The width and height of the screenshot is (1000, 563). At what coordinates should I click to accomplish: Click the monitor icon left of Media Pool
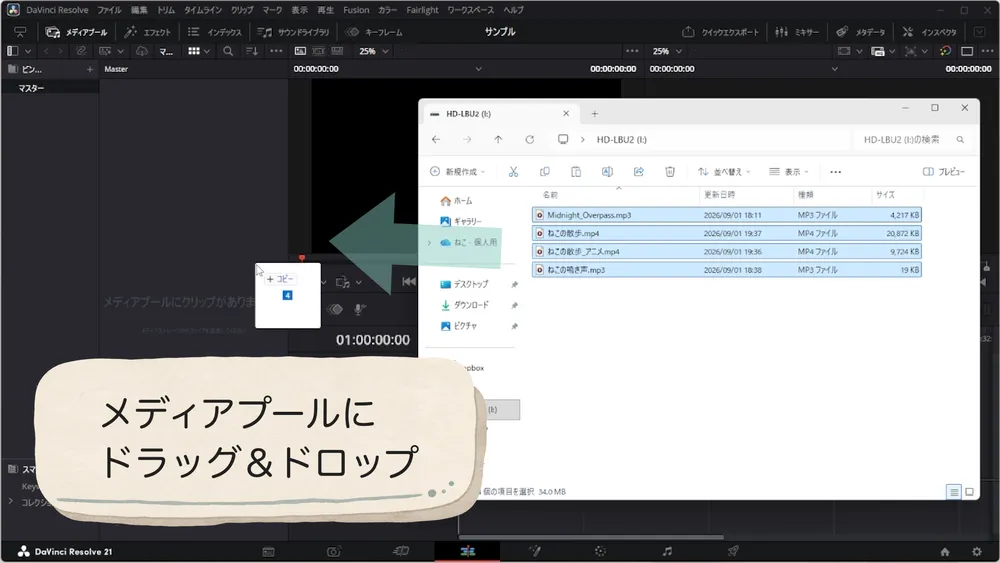[x=20, y=32]
